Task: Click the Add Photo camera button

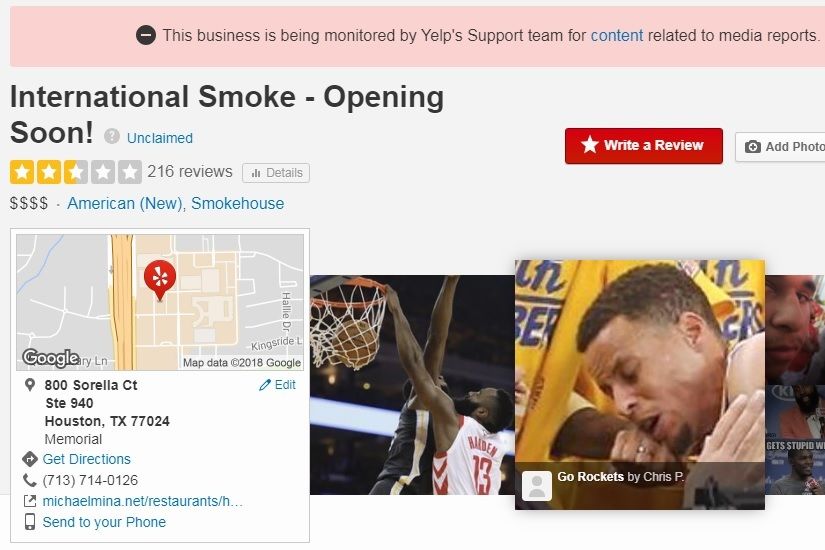Action: tap(780, 147)
